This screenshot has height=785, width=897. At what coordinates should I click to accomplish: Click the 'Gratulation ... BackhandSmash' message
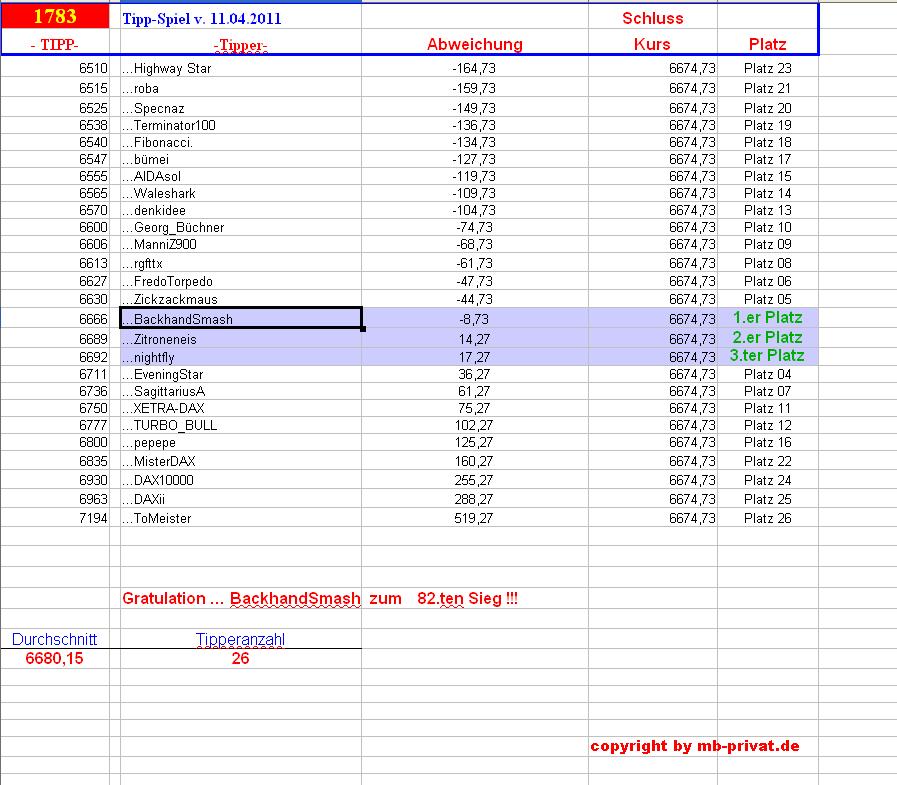point(320,599)
